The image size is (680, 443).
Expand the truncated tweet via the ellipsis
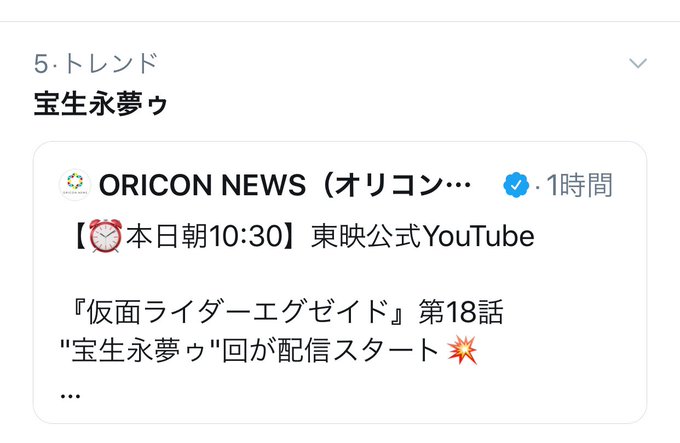[x=70, y=395]
